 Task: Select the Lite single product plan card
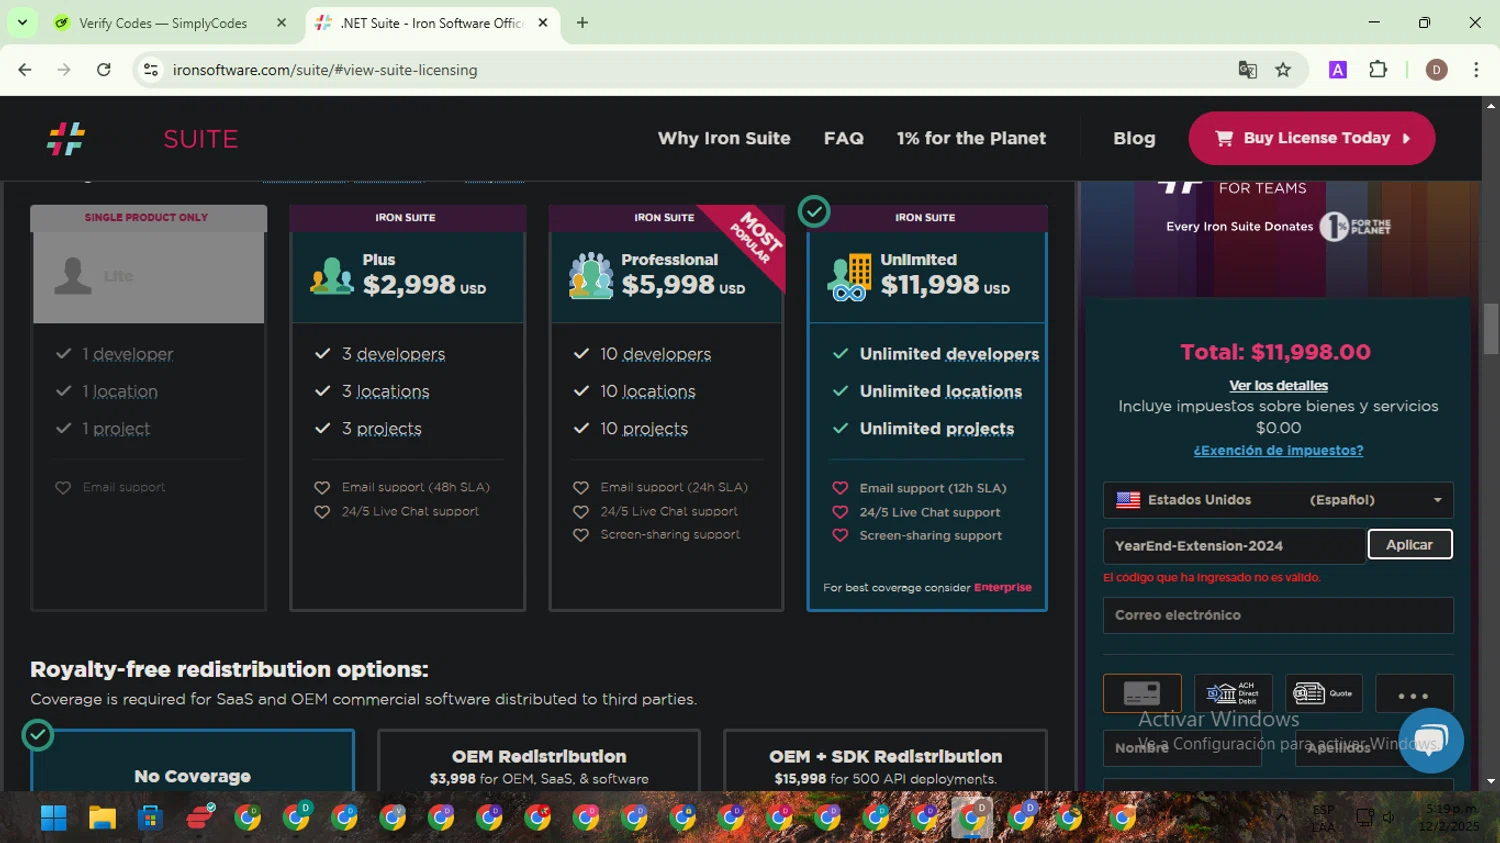click(148, 407)
